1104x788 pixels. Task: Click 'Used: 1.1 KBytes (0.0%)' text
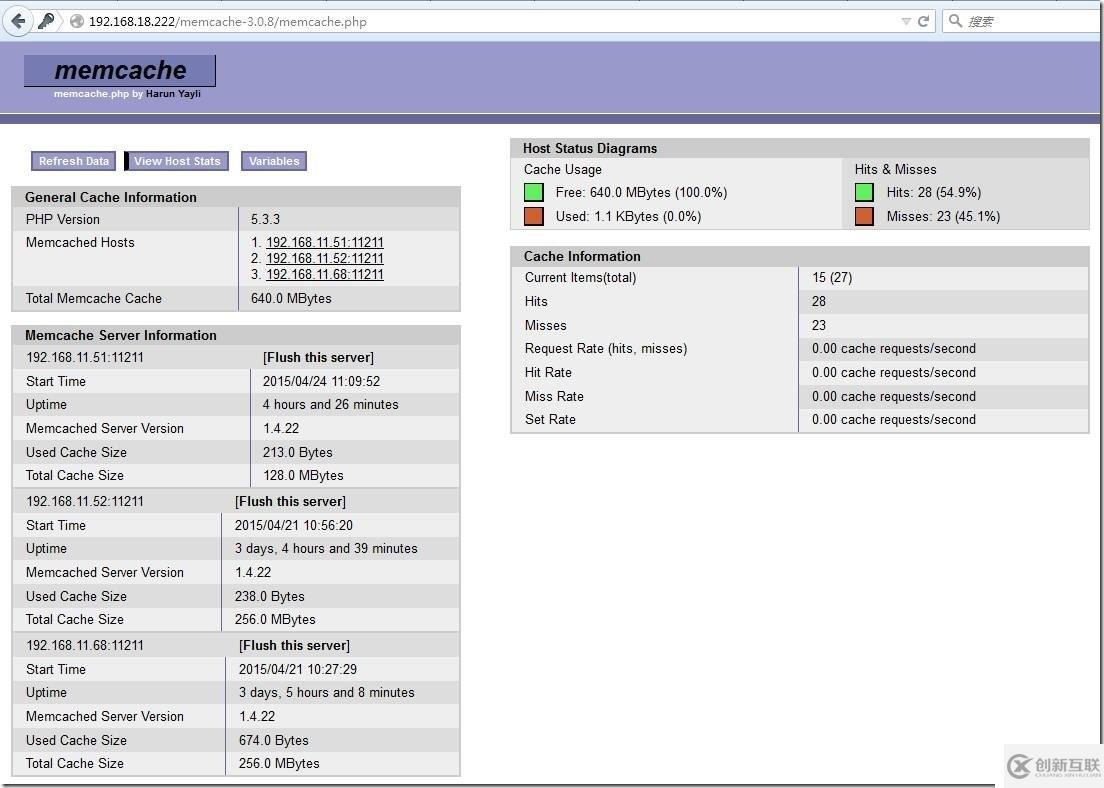[628, 217]
